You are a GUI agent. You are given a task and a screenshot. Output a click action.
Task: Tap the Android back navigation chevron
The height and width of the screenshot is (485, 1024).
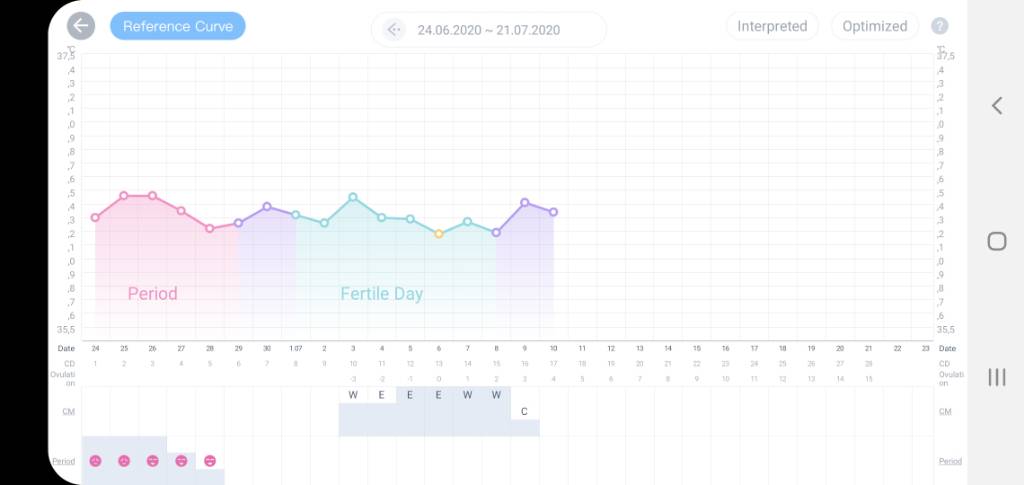996,106
